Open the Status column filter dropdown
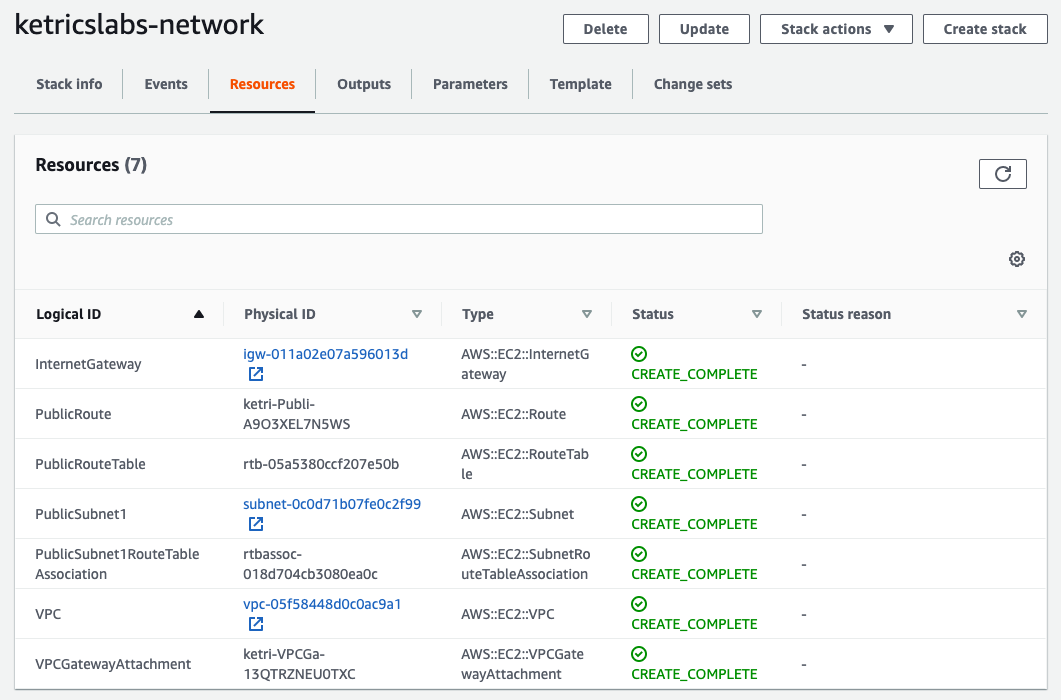This screenshot has height=700, width=1061. pos(757,313)
